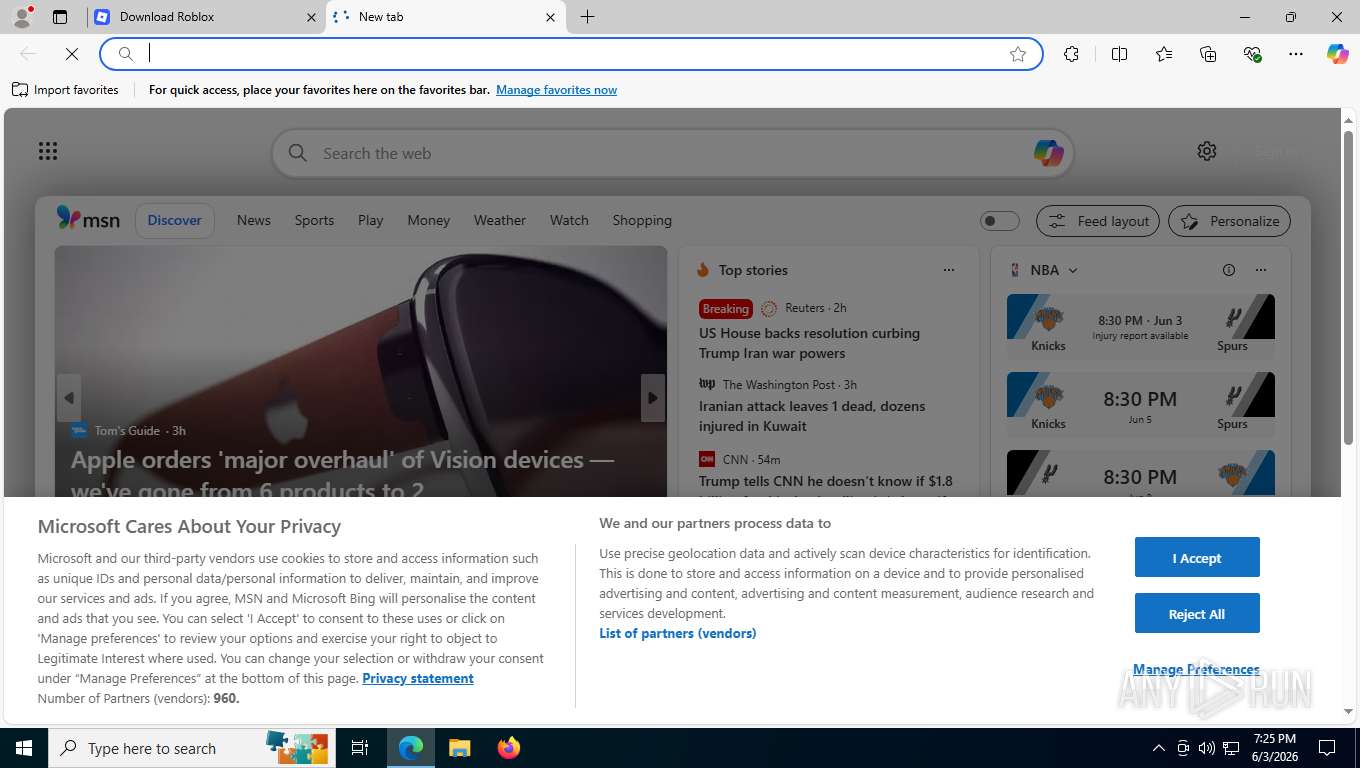1360x768 pixels.
Task: Open the List of partners (vendors) link
Action: [677, 633]
